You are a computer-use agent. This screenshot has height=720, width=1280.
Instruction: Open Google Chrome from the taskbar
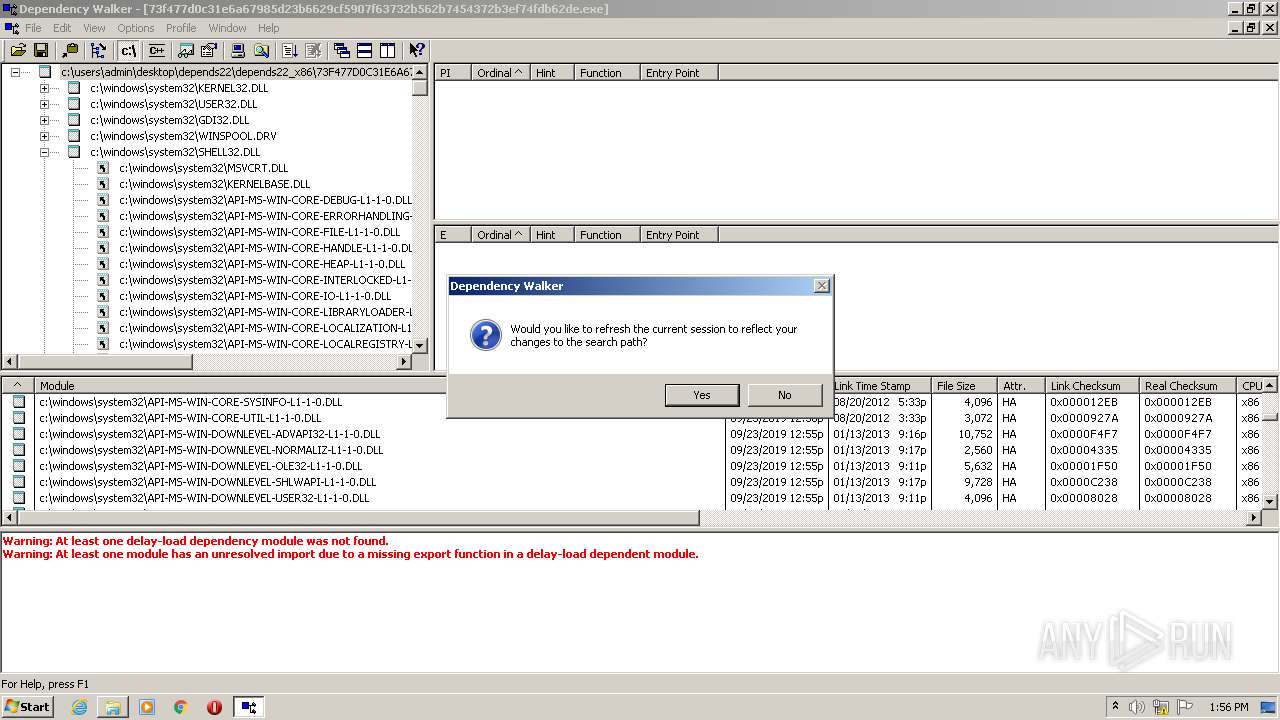181,707
